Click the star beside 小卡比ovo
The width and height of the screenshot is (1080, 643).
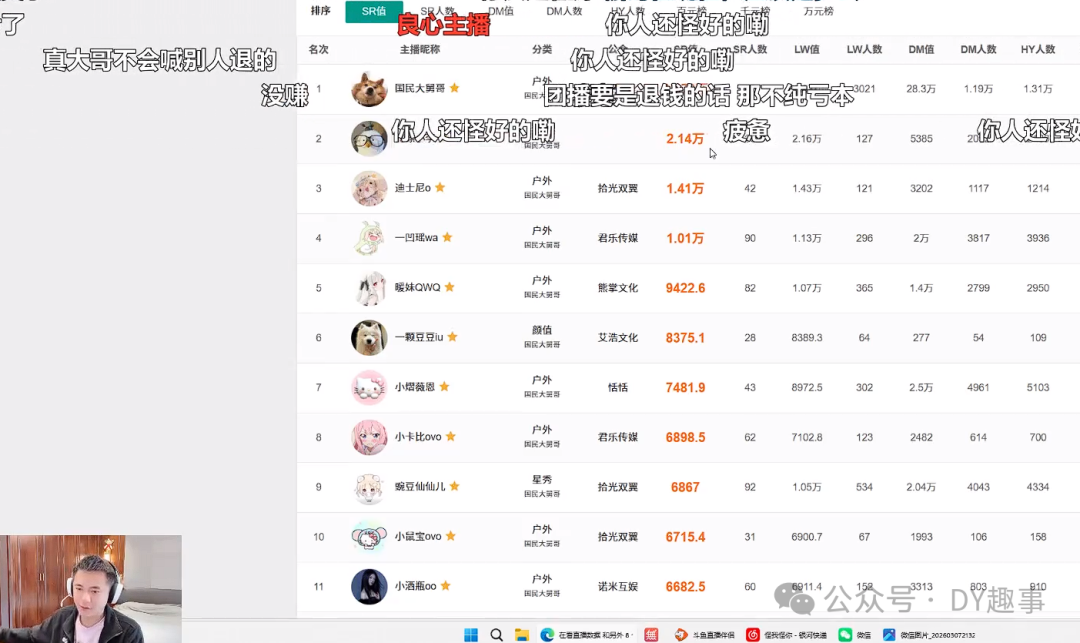point(450,436)
